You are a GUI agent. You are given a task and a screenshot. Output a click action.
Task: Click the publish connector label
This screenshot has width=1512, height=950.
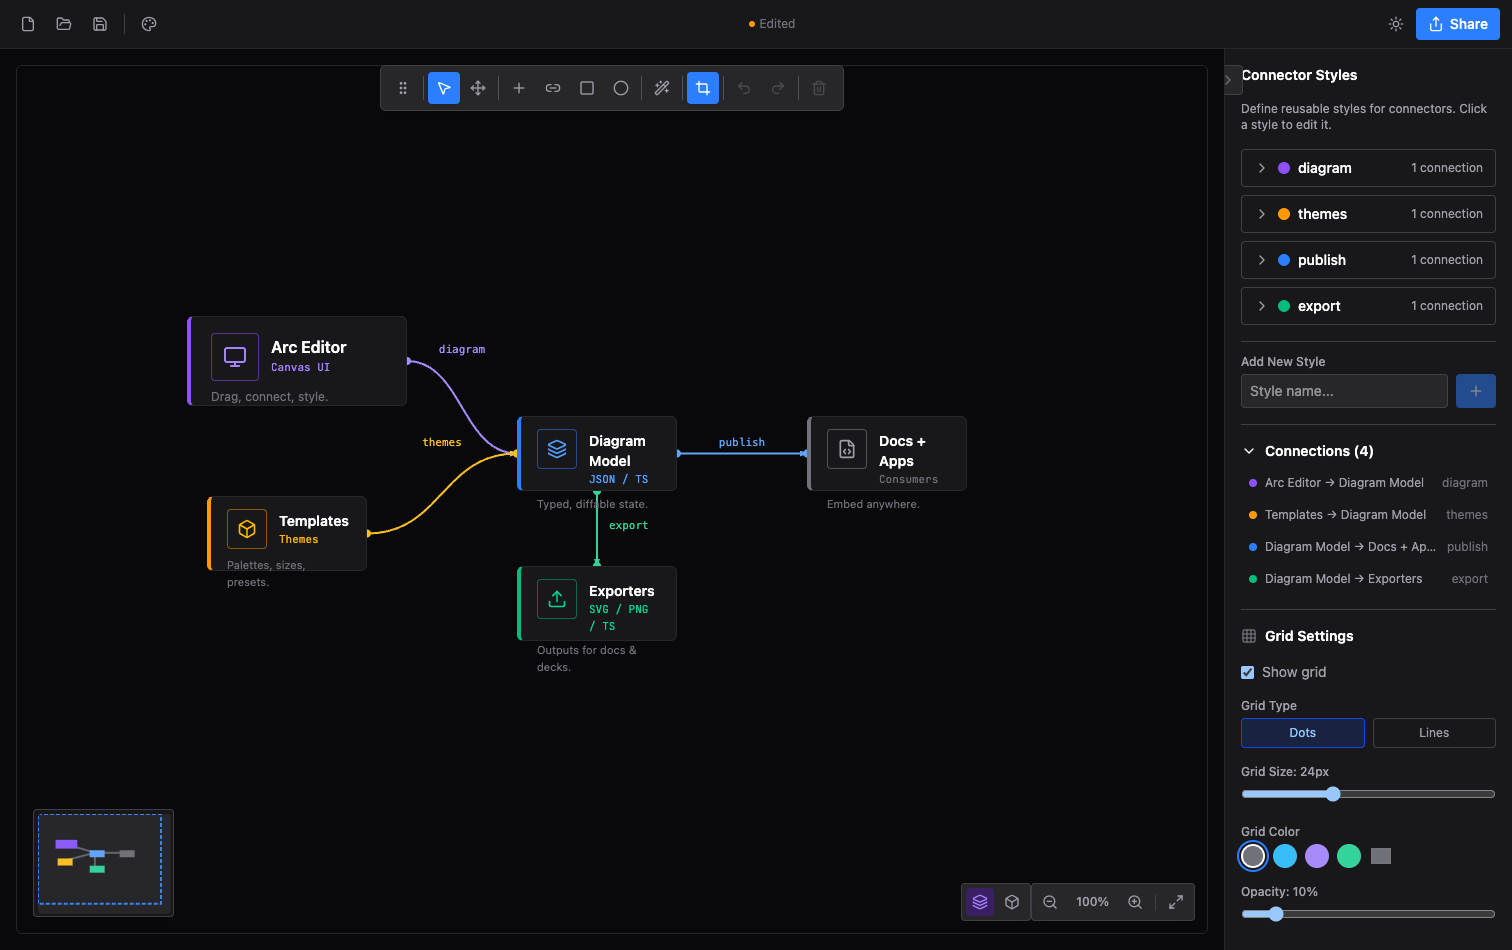coord(742,442)
